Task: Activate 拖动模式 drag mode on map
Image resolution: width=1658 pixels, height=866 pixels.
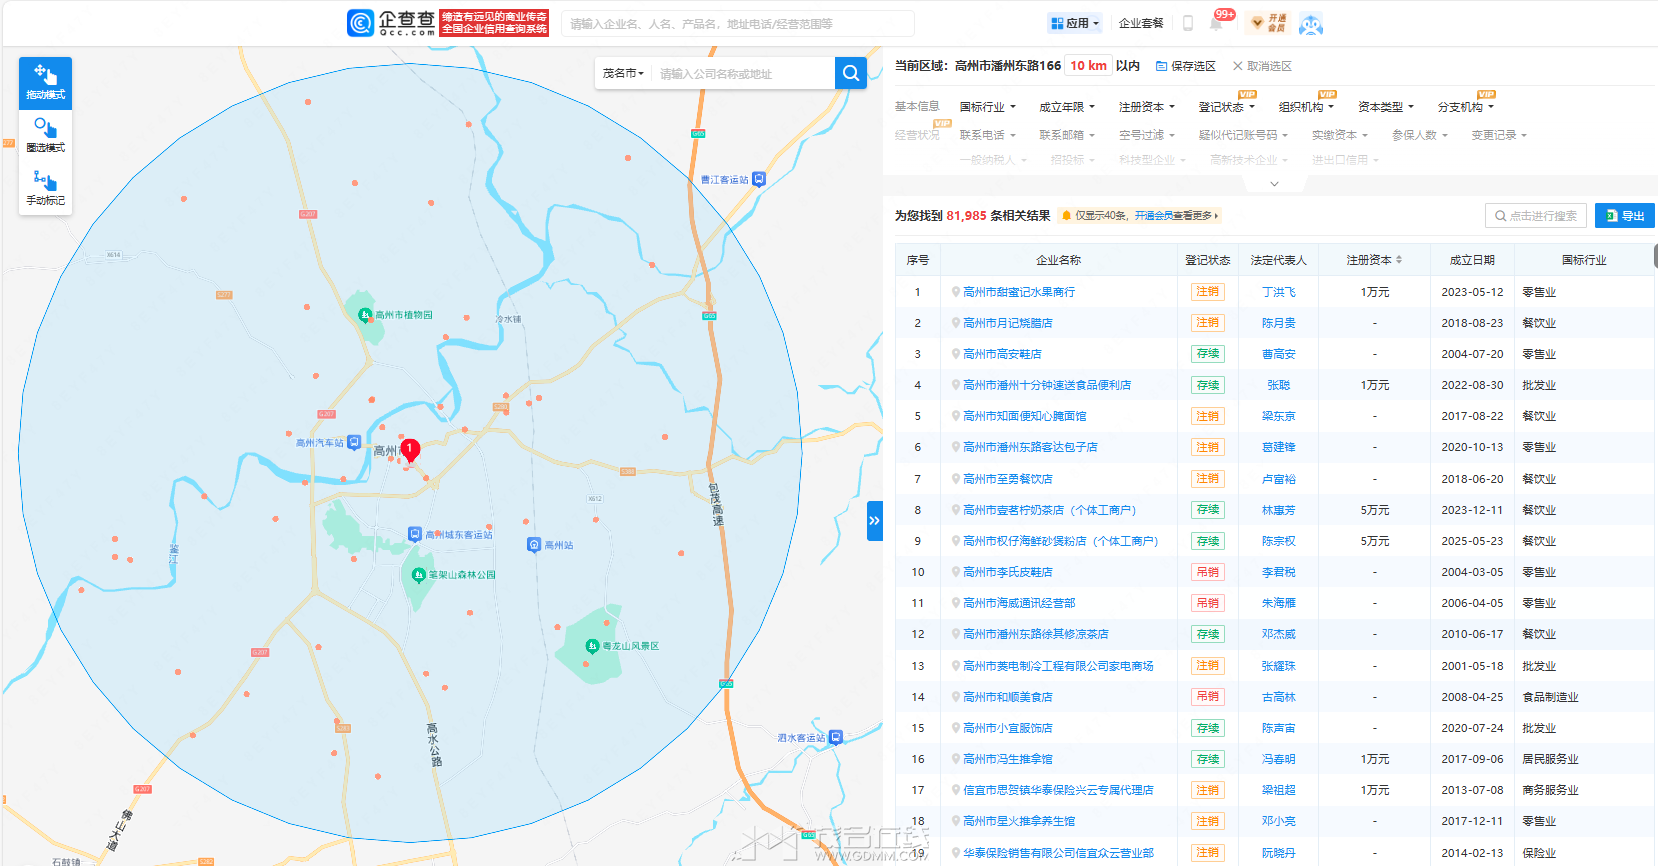Action: 45,82
